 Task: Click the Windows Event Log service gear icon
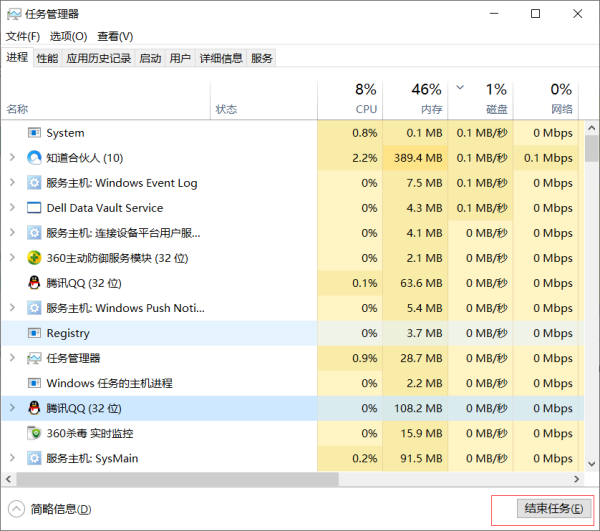click(x=34, y=183)
